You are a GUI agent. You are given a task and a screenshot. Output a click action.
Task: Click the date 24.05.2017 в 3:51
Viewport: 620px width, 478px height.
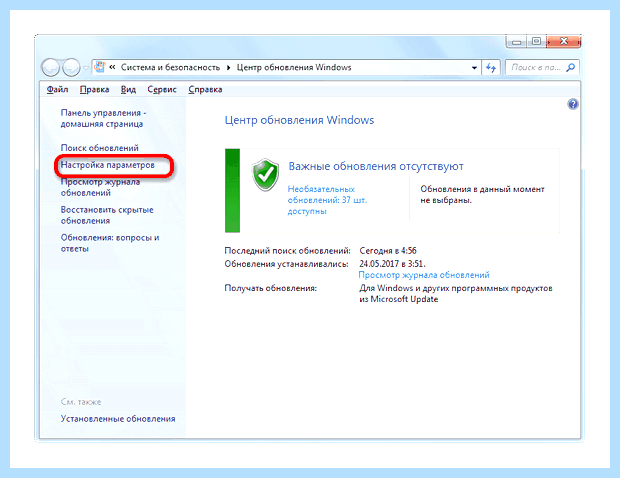392,264
